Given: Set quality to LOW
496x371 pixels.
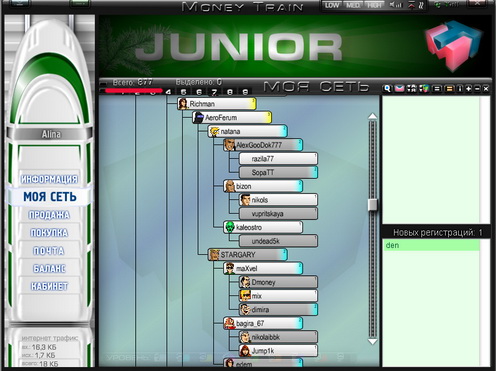Looking at the screenshot, I should tap(332, 5).
